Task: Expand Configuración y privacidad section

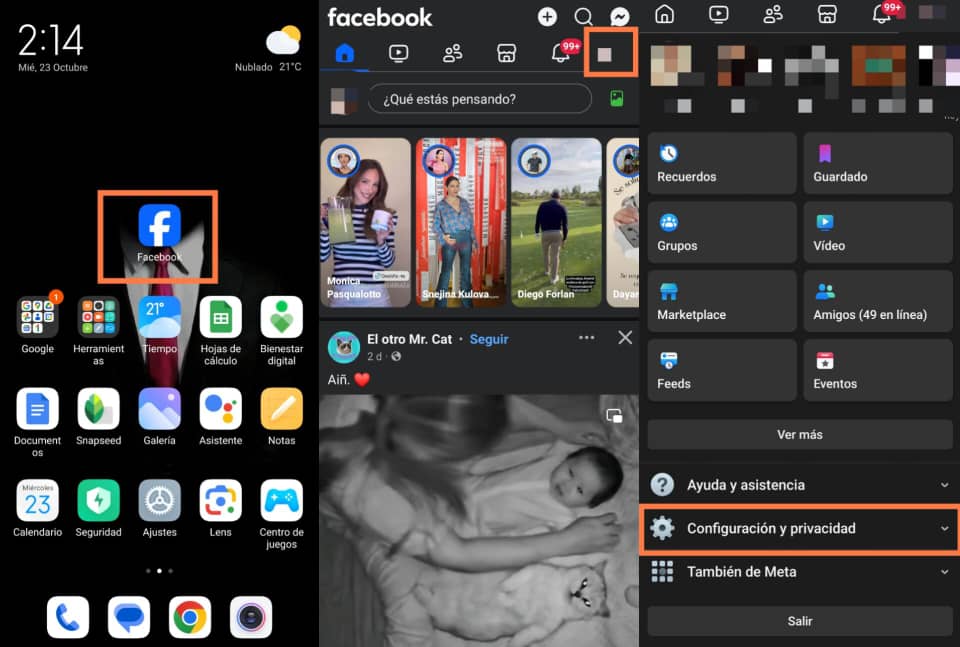Action: (800, 528)
